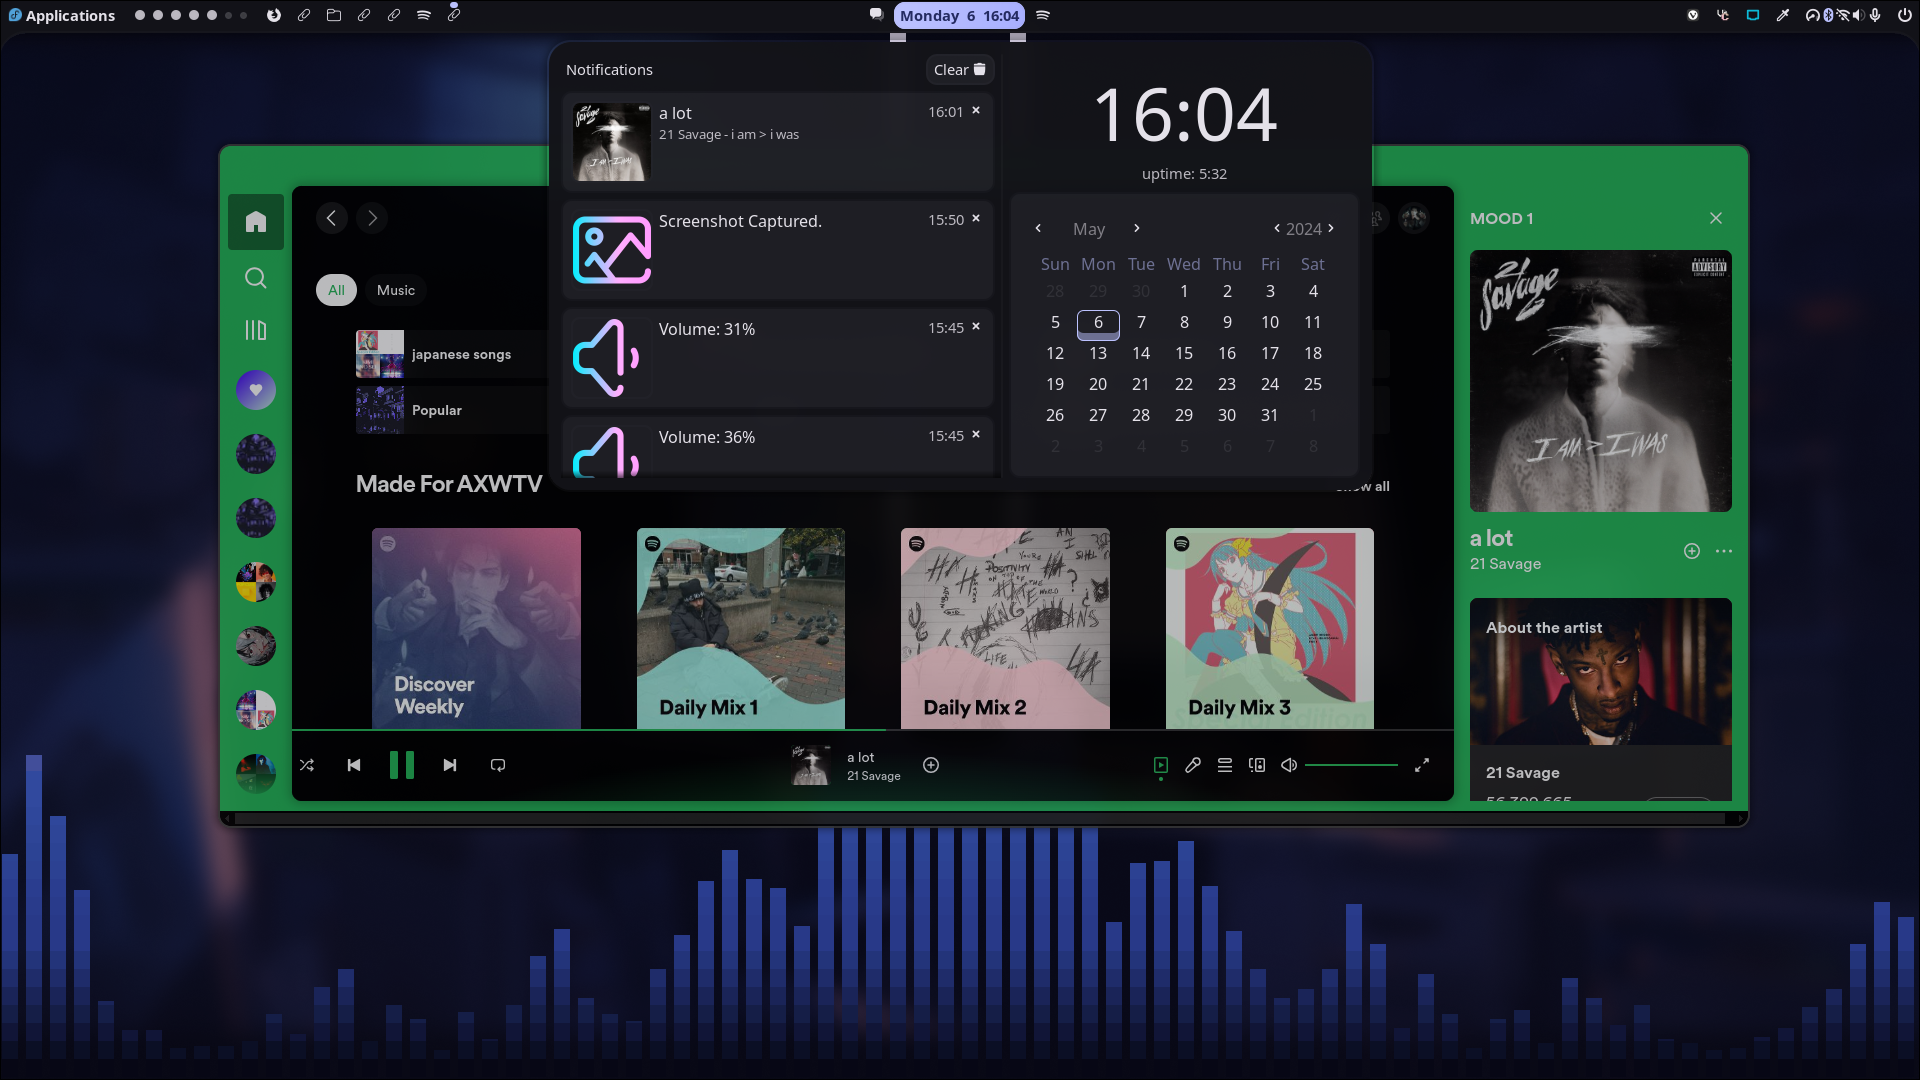This screenshot has height=1080, width=1920.
Task: Pause the current song
Action: (402, 765)
